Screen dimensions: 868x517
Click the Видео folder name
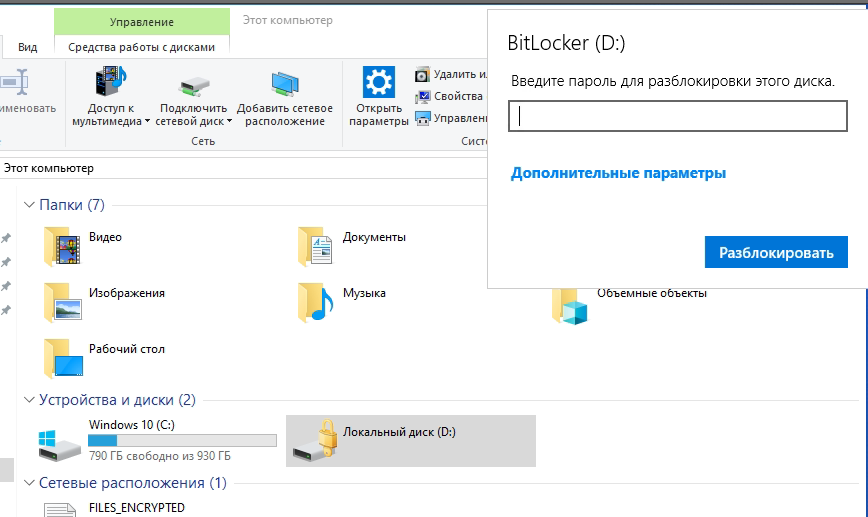[105, 237]
